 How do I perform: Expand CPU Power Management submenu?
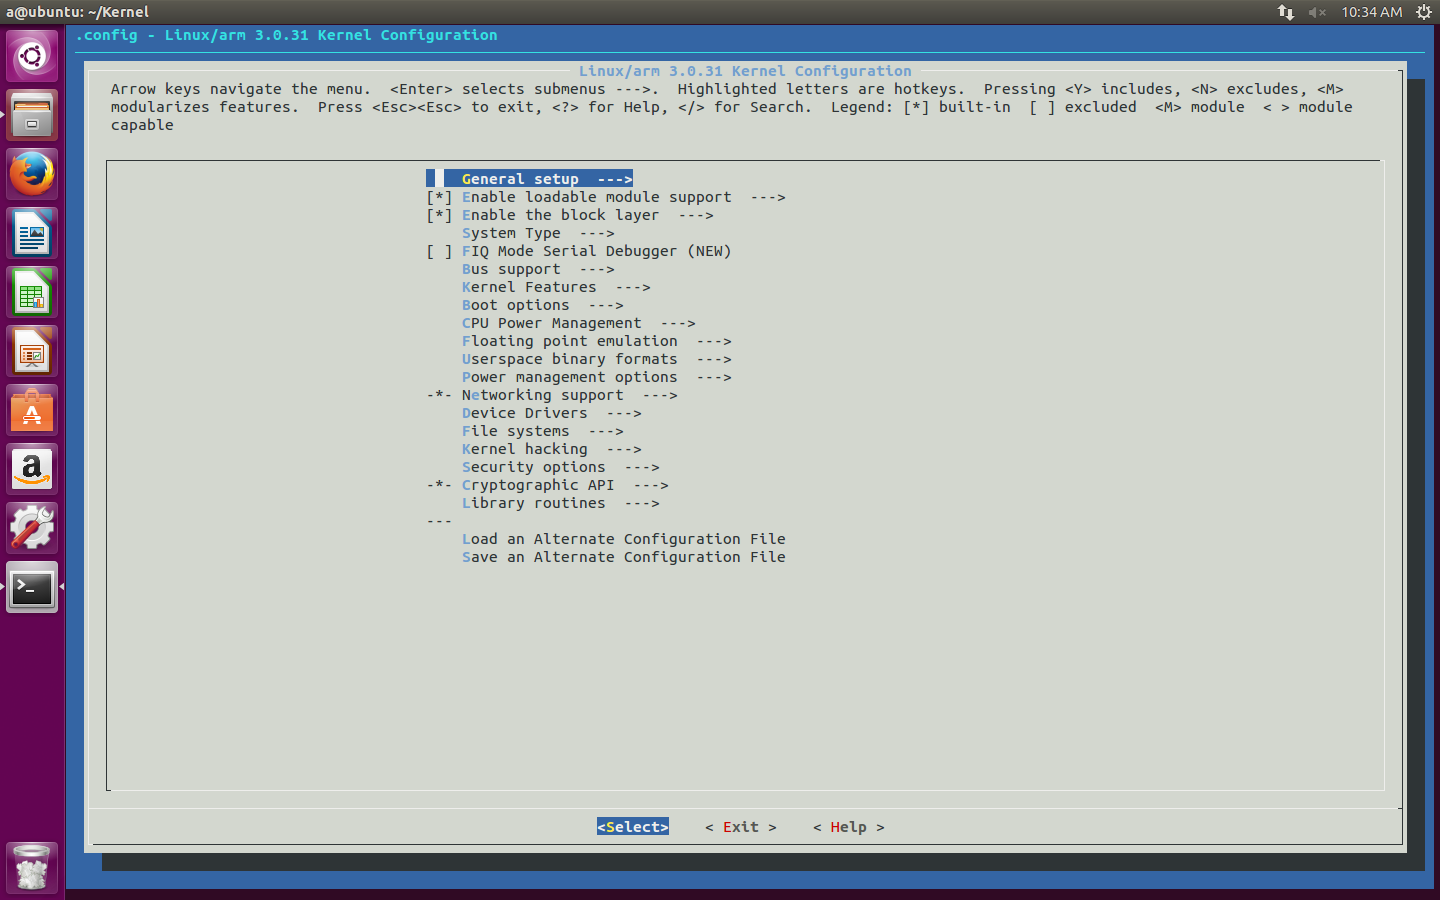coord(578,323)
